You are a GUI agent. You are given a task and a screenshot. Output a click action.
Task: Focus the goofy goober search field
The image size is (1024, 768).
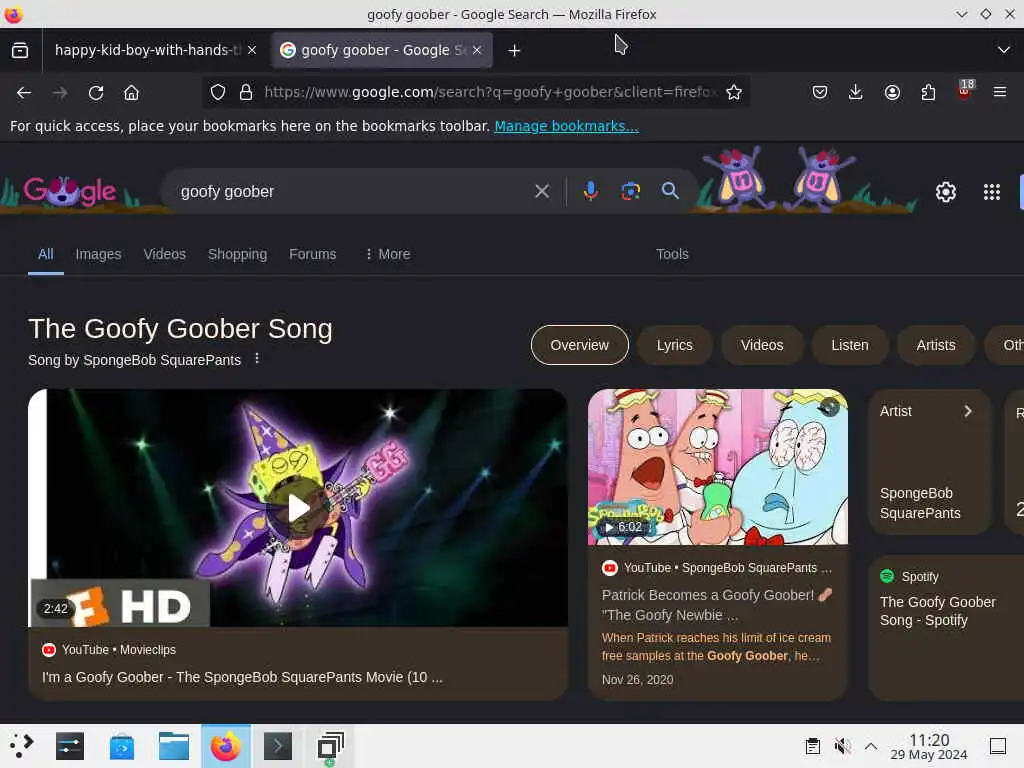click(353, 191)
